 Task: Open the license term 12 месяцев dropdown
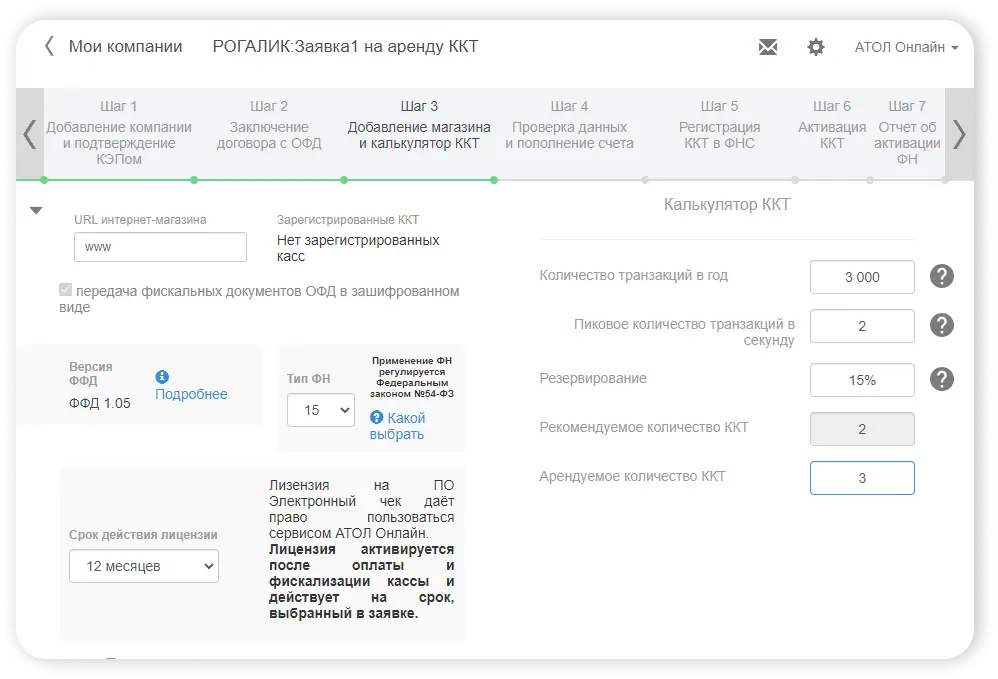click(144, 566)
